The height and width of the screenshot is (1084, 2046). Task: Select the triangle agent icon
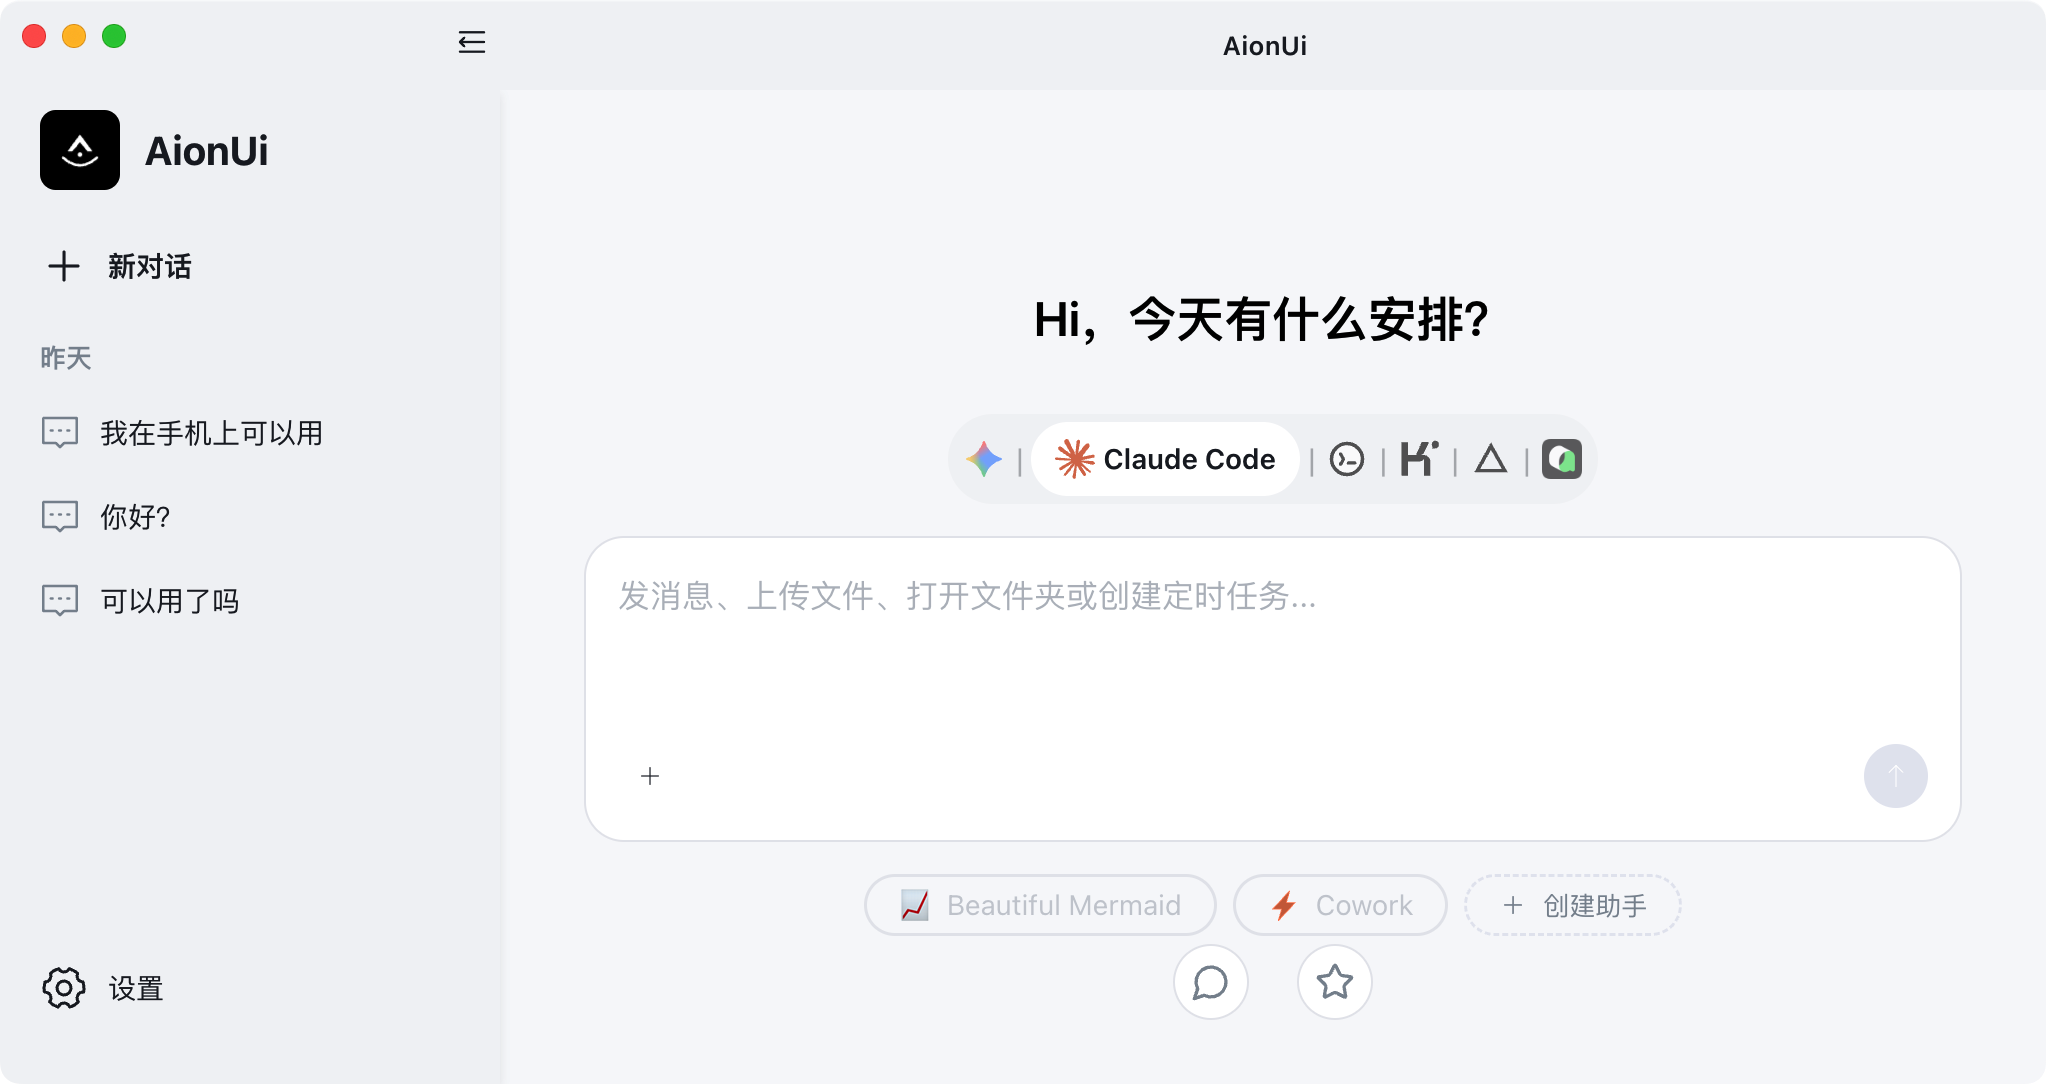tap(1490, 459)
